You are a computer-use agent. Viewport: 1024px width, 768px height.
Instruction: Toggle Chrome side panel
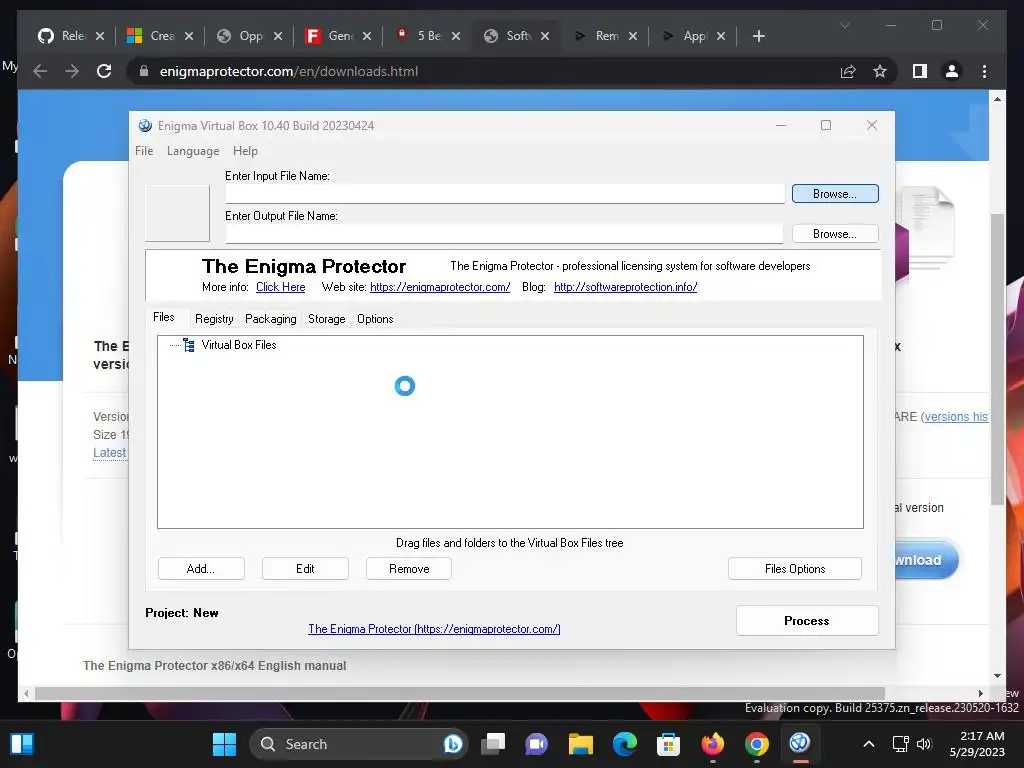pos(920,71)
